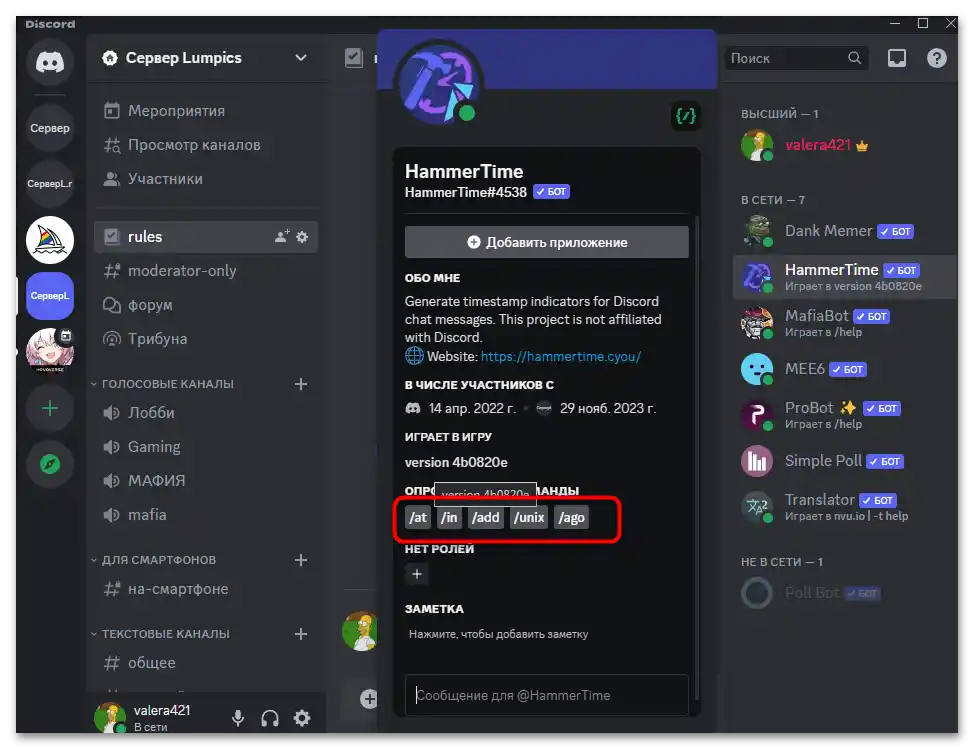Join the mafia voice channel

(x=206, y=515)
